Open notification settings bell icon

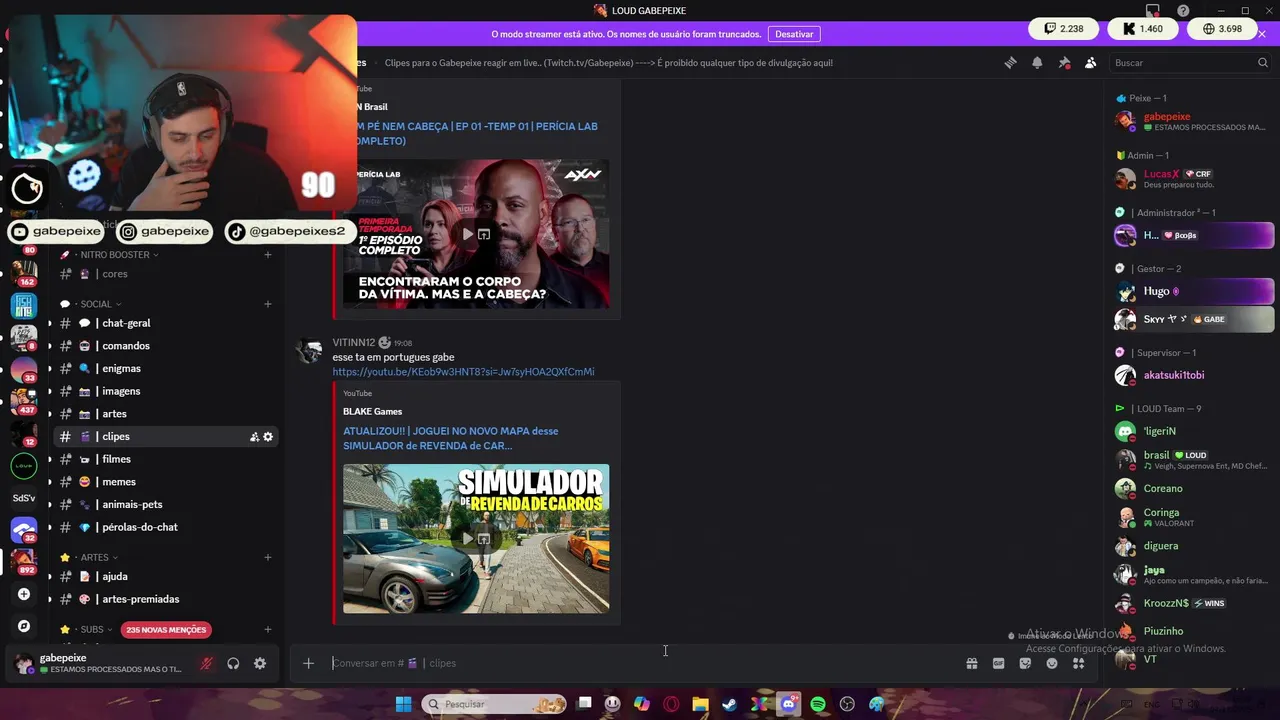[1037, 62]
